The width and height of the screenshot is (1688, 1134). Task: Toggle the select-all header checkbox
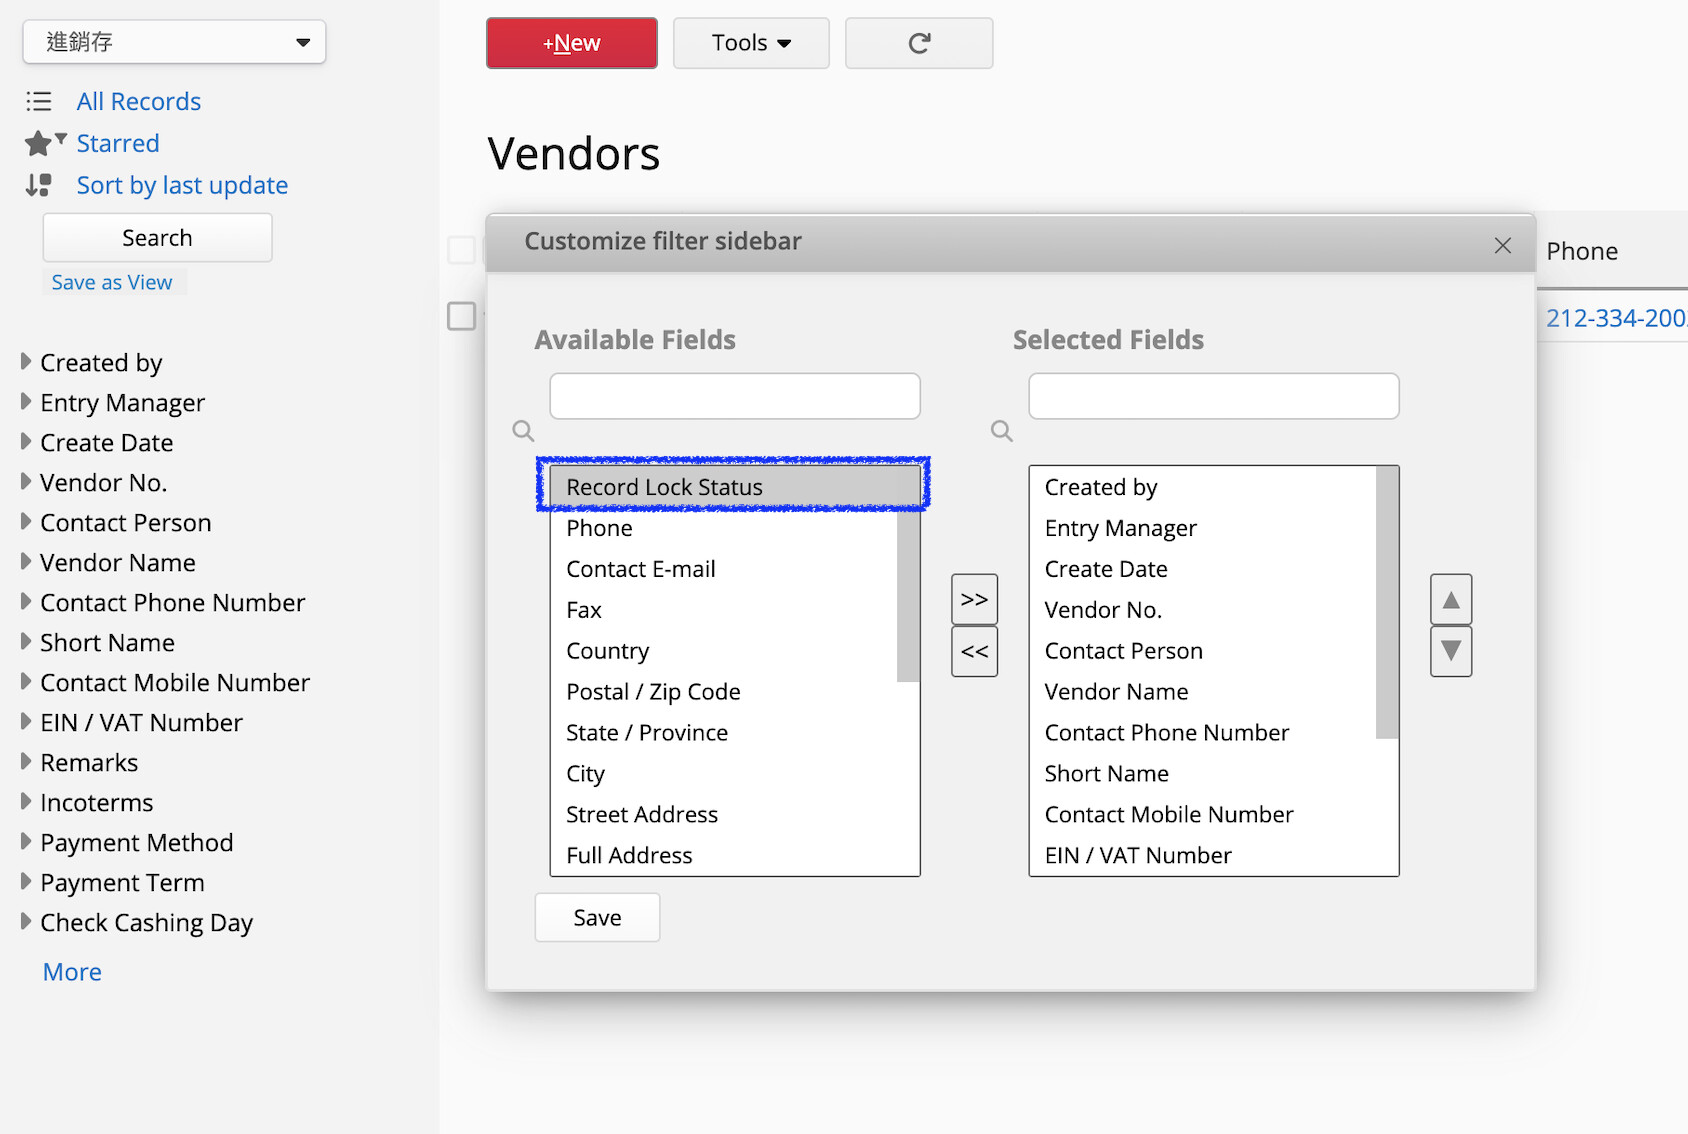click(x=461, y=250)
